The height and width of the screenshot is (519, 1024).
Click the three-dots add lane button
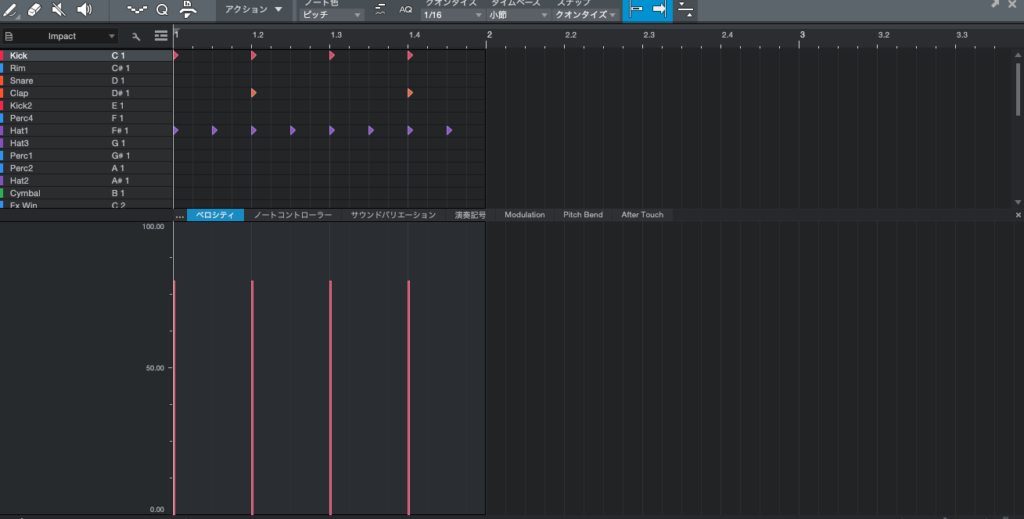click(x=180, y=215)
